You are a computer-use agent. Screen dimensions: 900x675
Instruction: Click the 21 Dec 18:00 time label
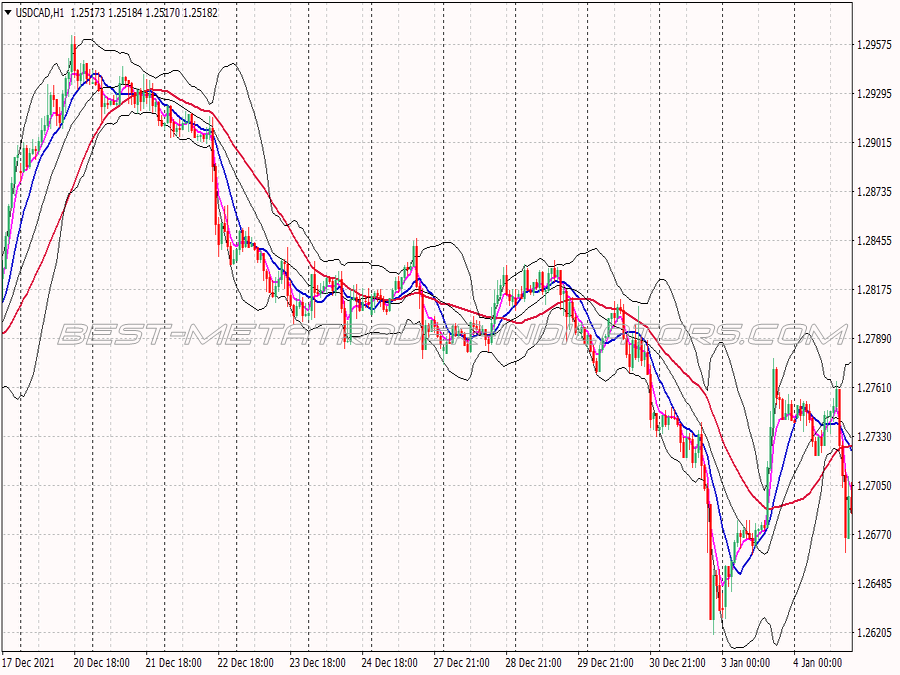click(173, 663)
